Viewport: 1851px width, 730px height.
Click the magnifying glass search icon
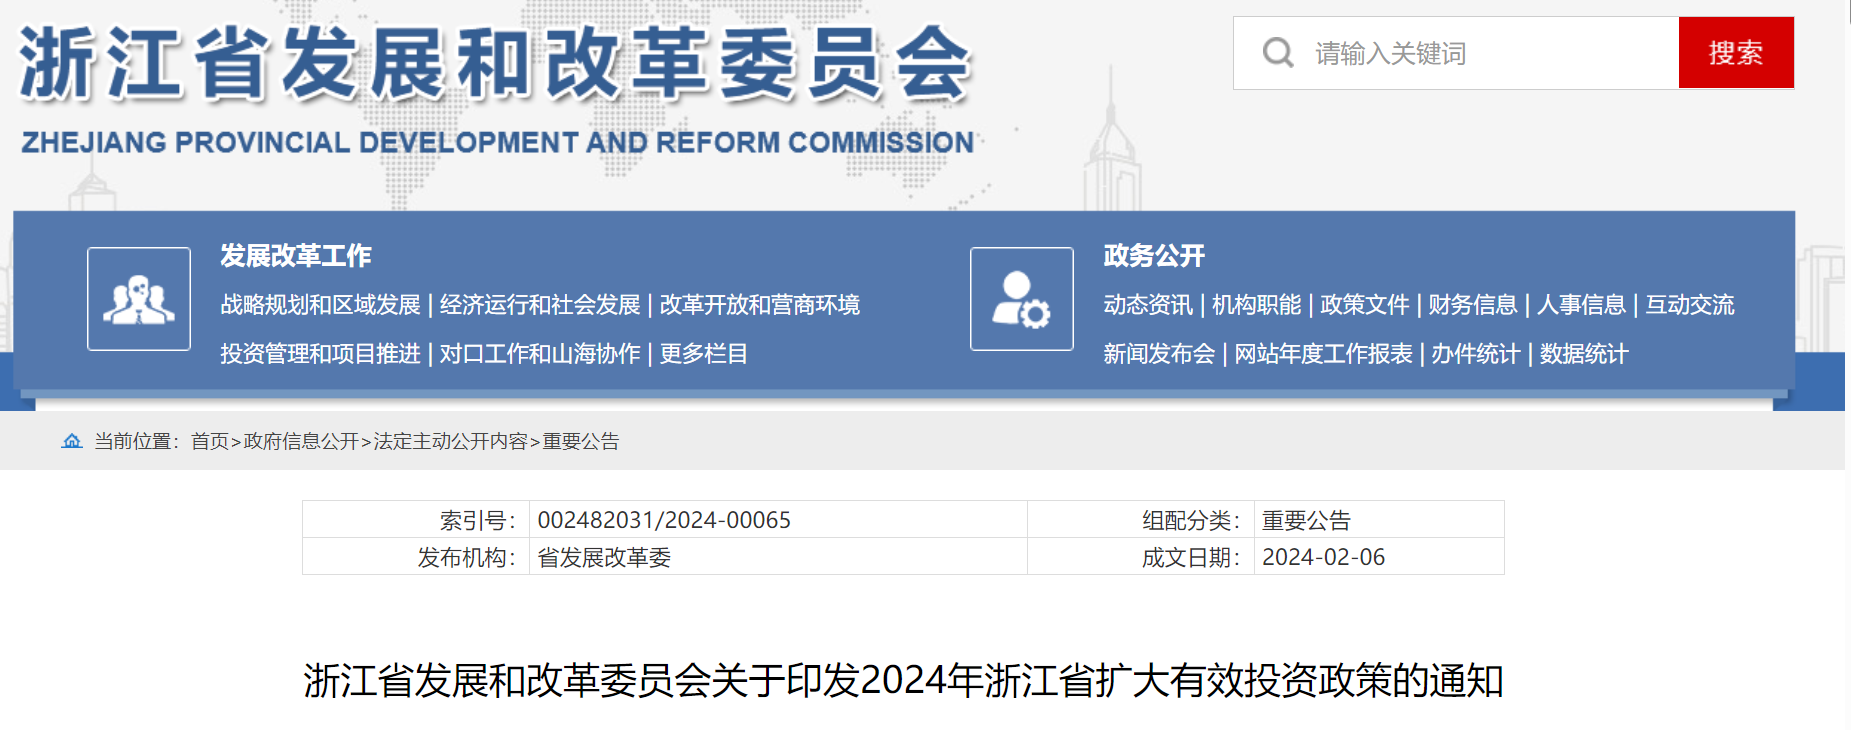pyautogui.click(x=1277, y=52)
